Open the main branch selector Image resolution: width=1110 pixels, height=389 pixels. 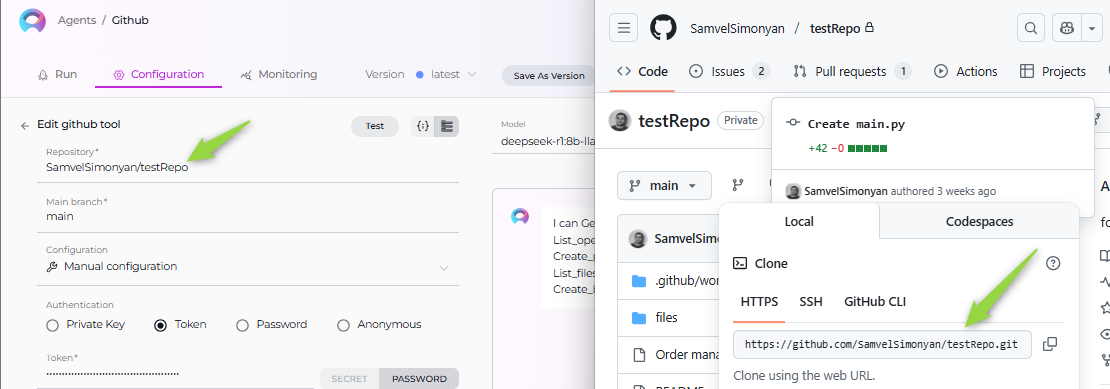pyautogui.click(x=664, y=185)
